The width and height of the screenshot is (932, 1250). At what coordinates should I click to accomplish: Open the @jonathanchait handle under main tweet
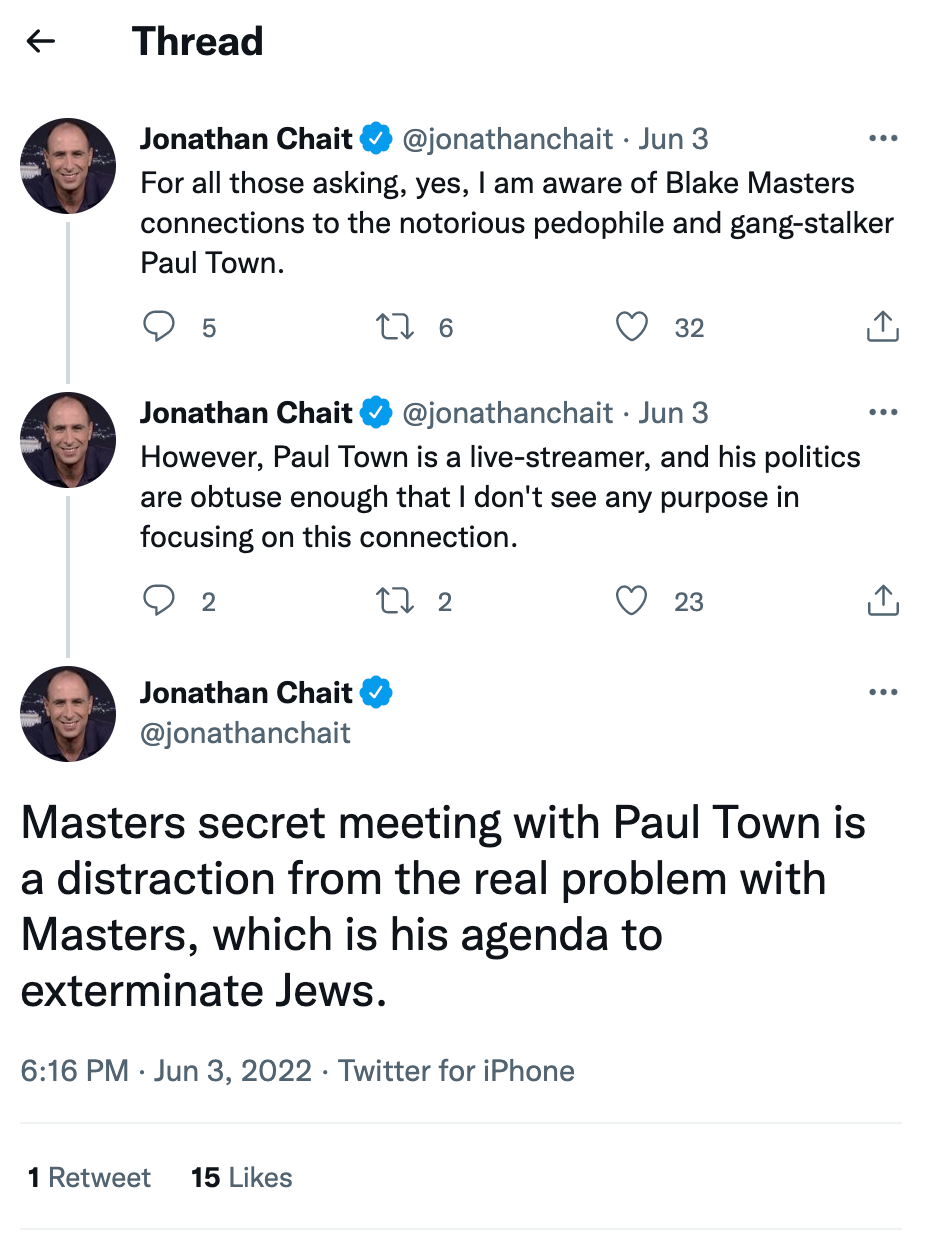245,734
